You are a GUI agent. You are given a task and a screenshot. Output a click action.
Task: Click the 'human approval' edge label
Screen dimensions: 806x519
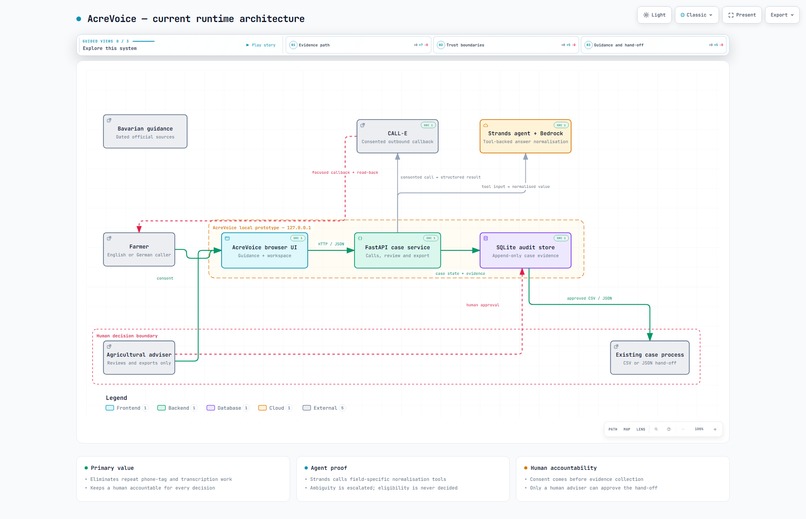click(x=483, y=305)
